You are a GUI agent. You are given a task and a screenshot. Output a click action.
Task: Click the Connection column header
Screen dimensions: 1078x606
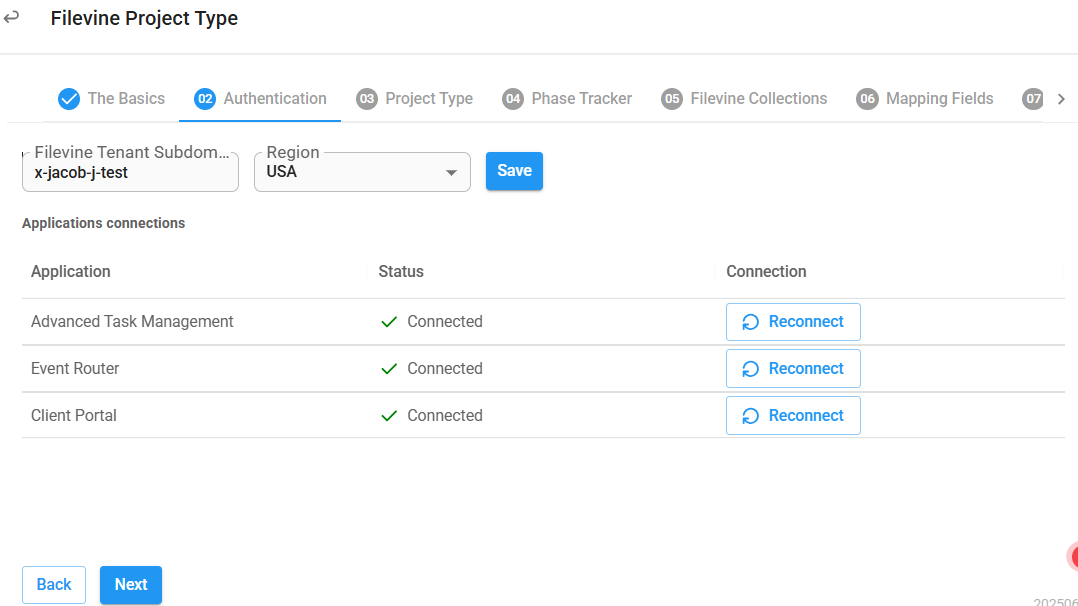point(767,272)
